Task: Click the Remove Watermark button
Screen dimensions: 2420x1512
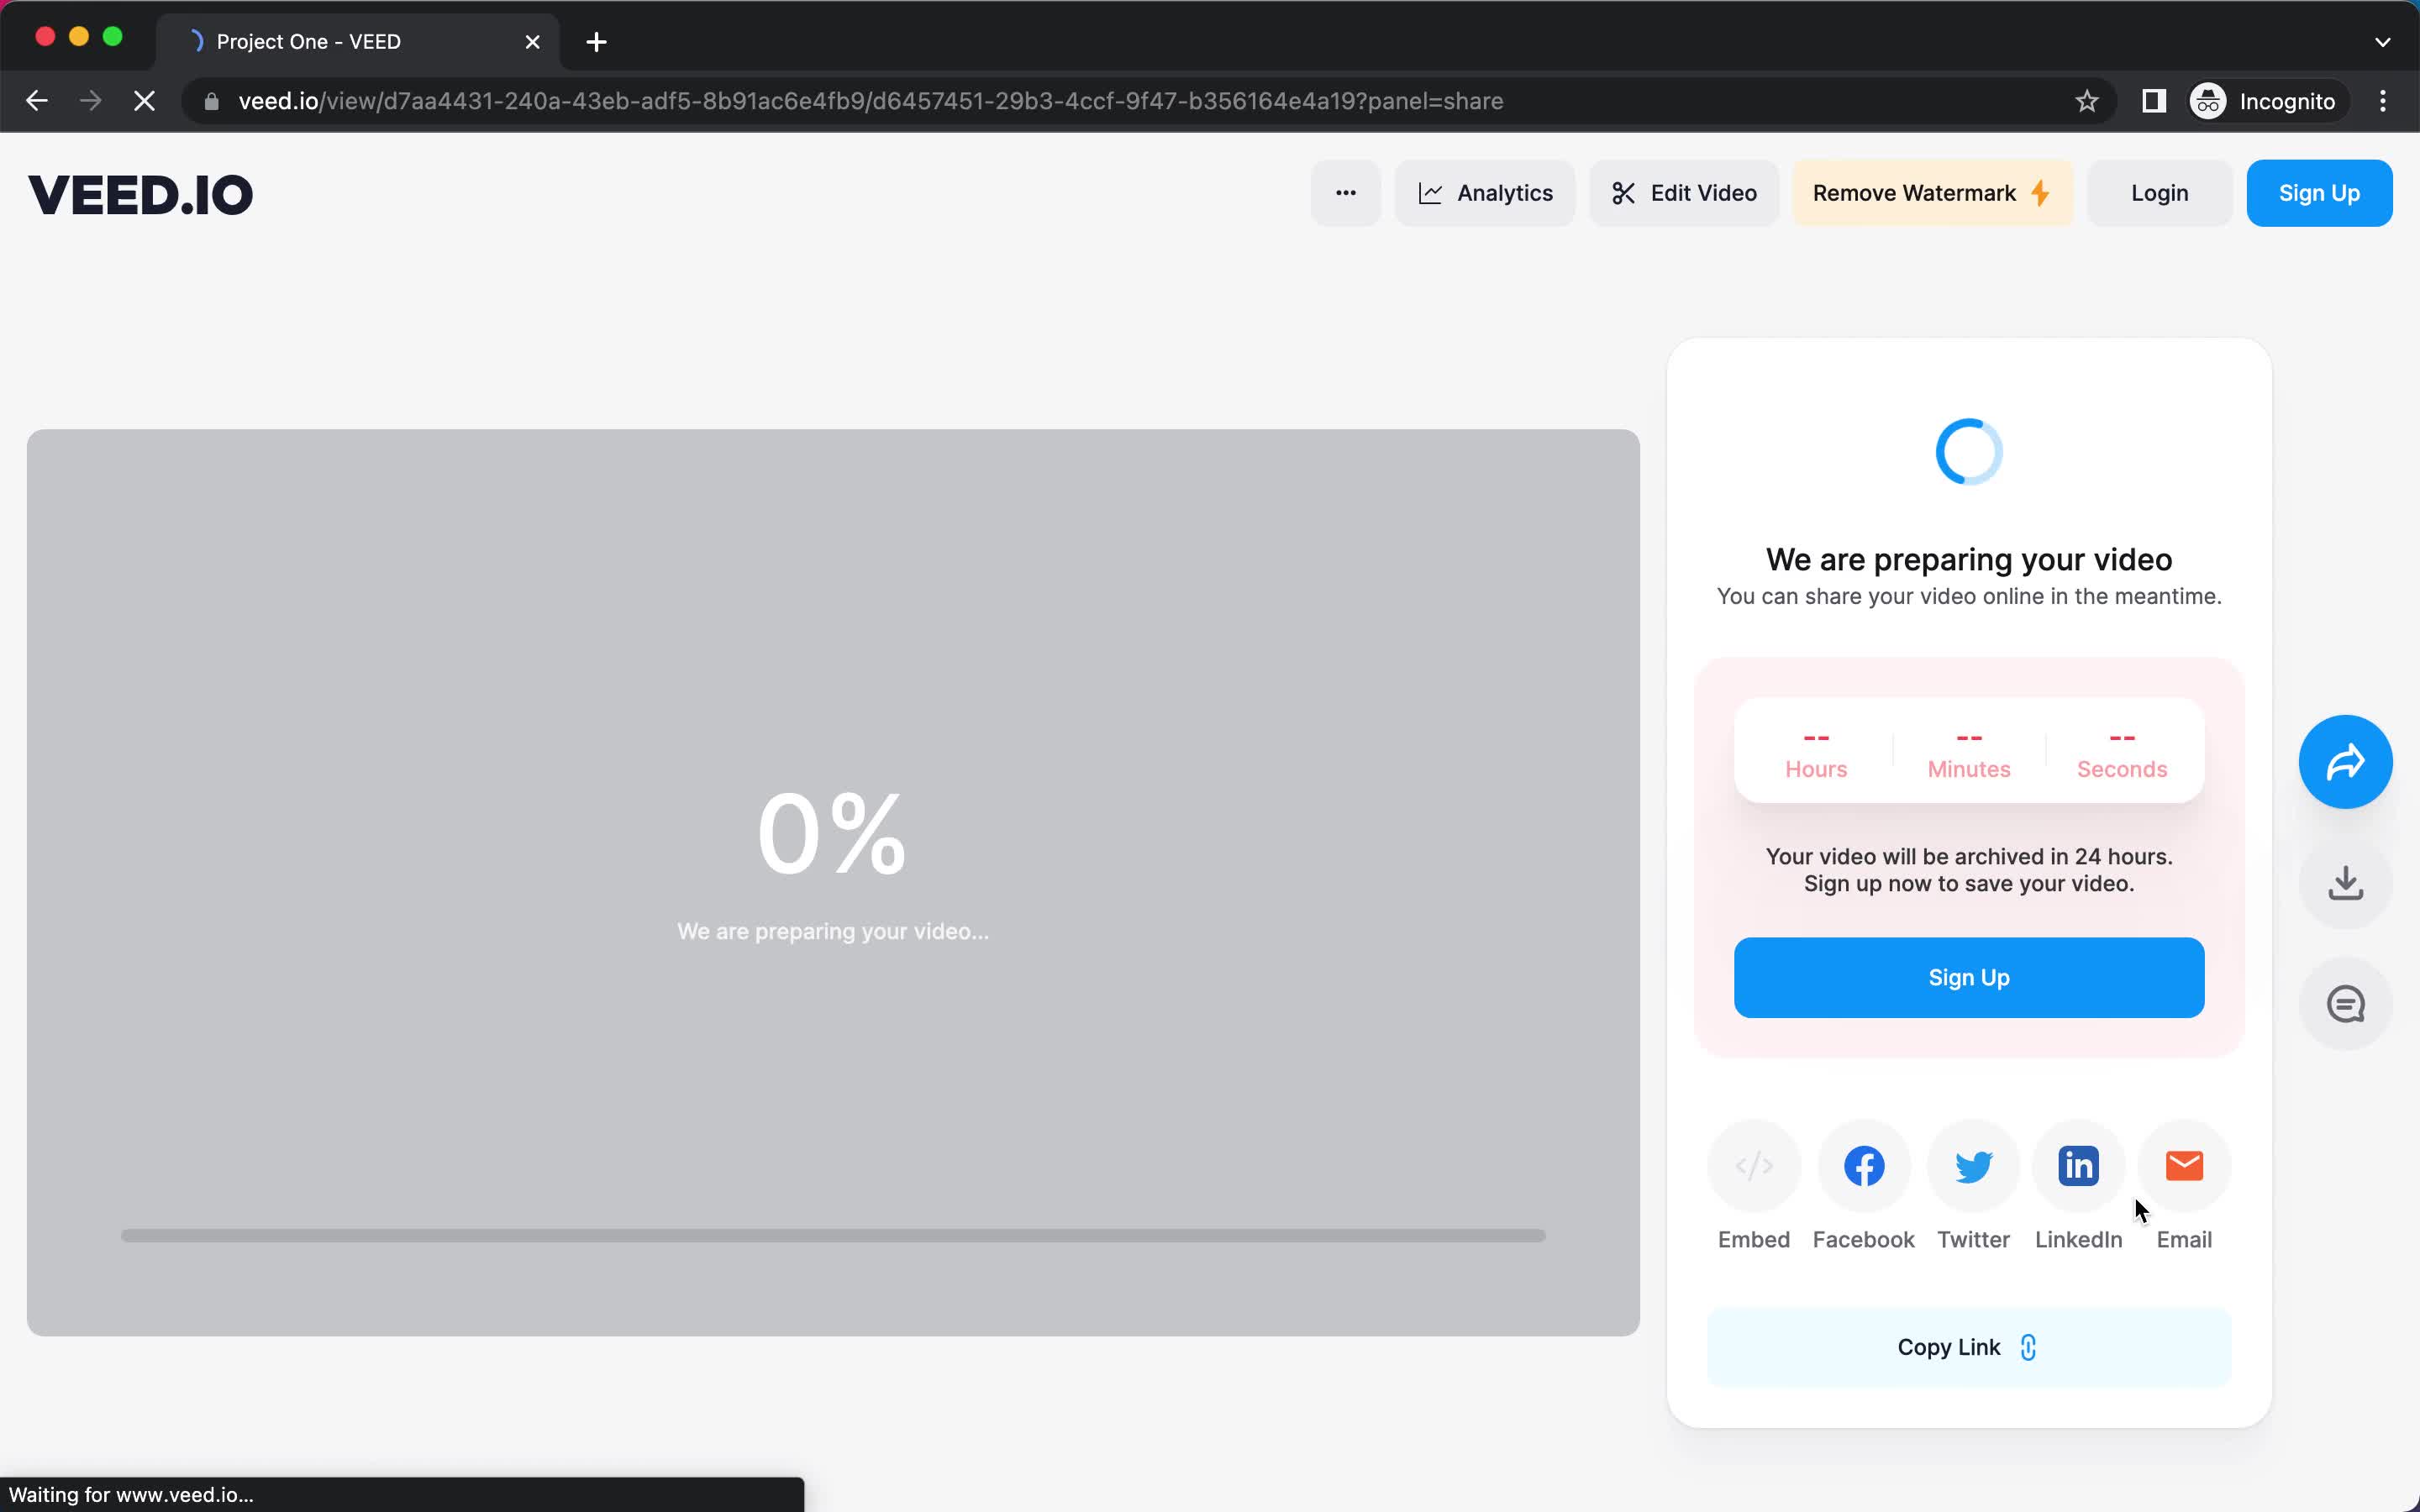Action: coord(1928,193)
